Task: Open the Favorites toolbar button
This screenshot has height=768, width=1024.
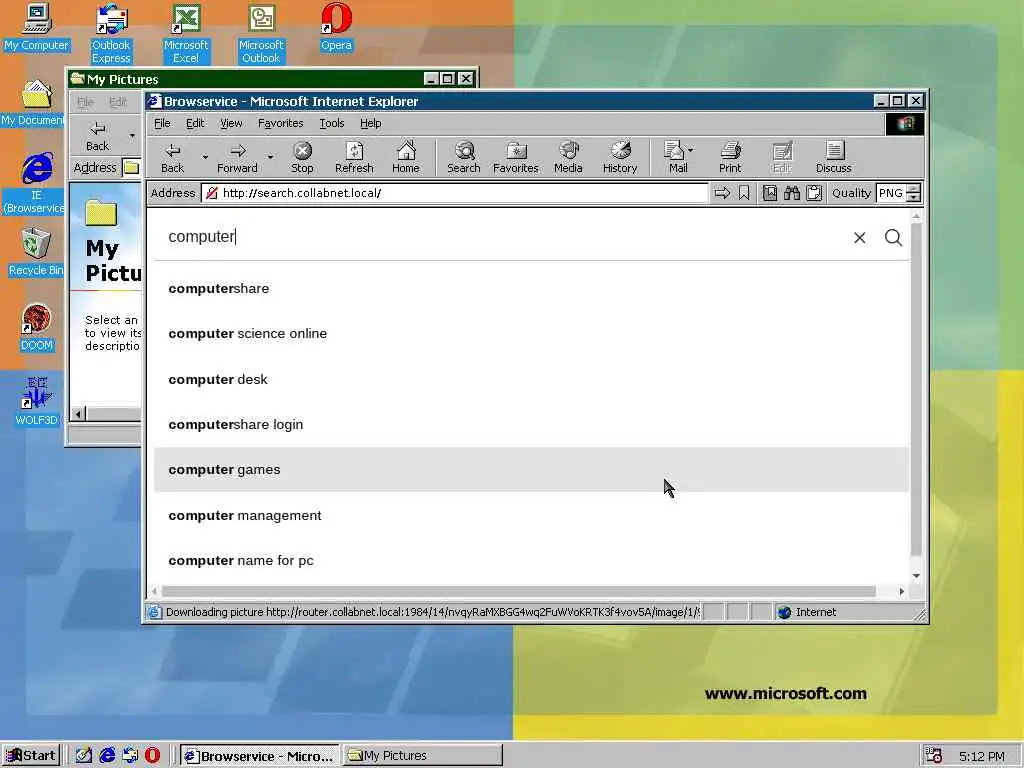Action: 515,158
